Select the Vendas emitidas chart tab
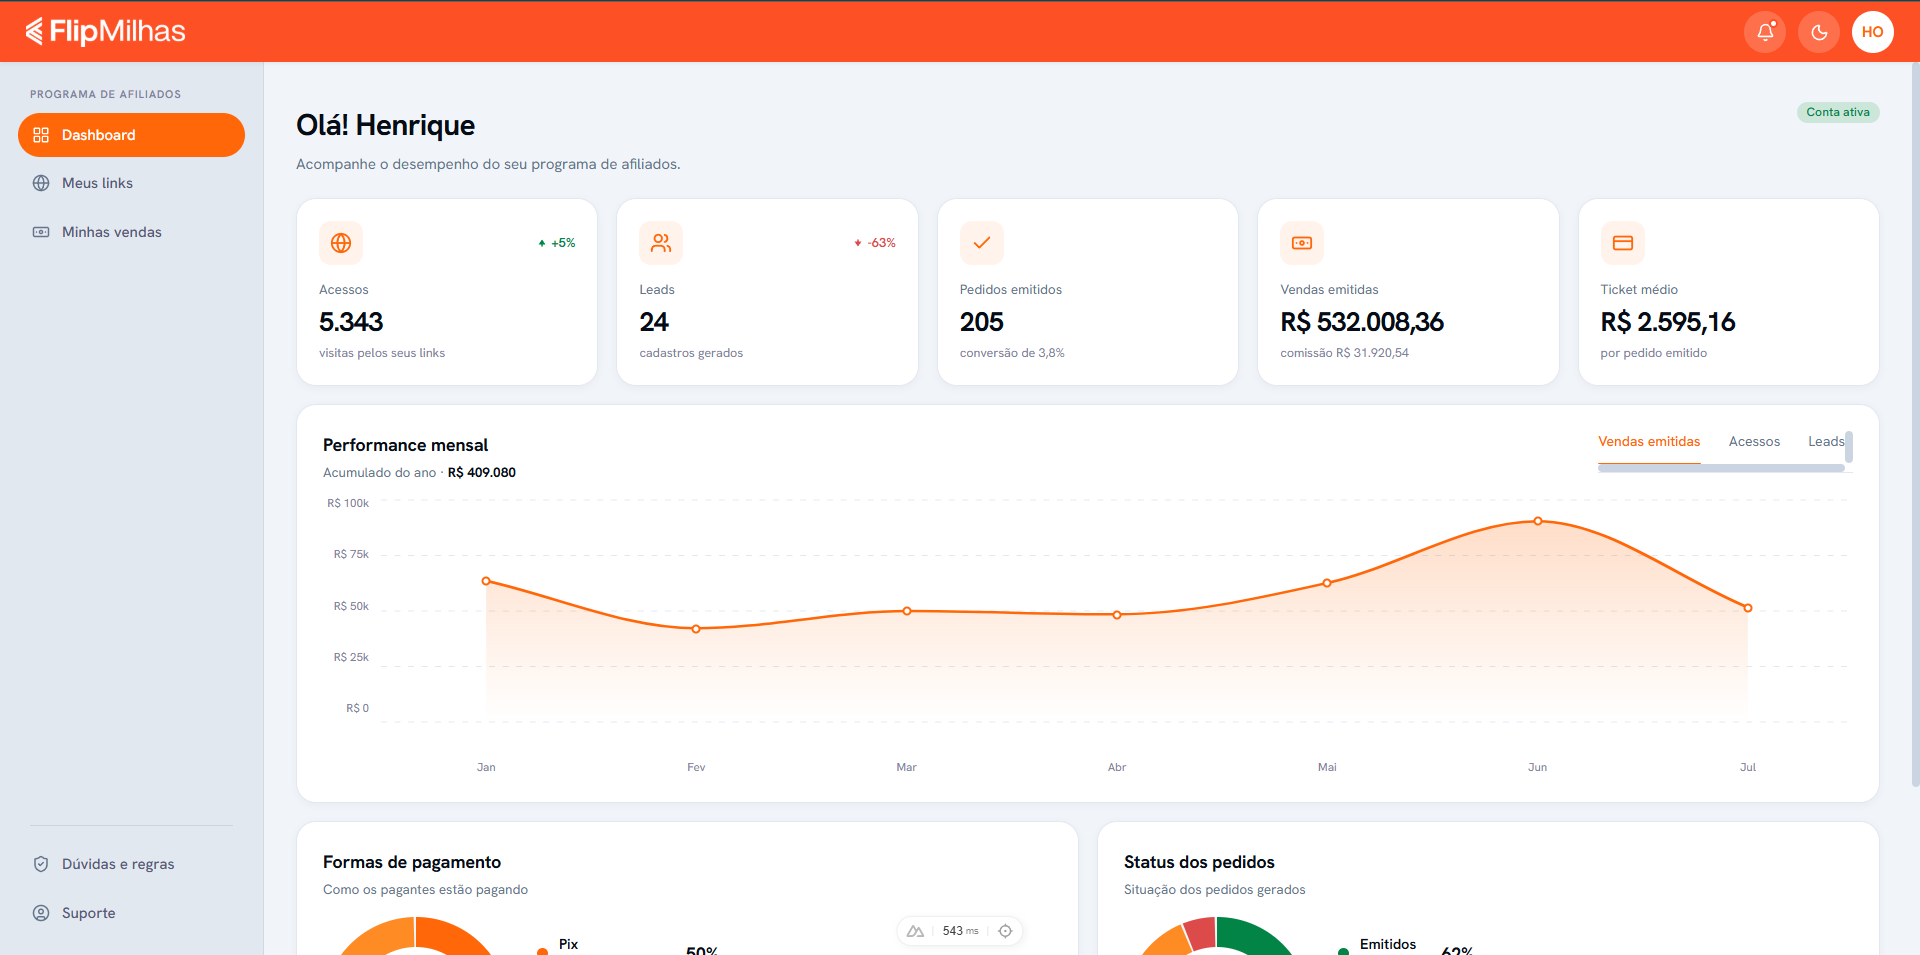Image resolution: width=1920 pixels, height=955 pixels. point(1649,442)
